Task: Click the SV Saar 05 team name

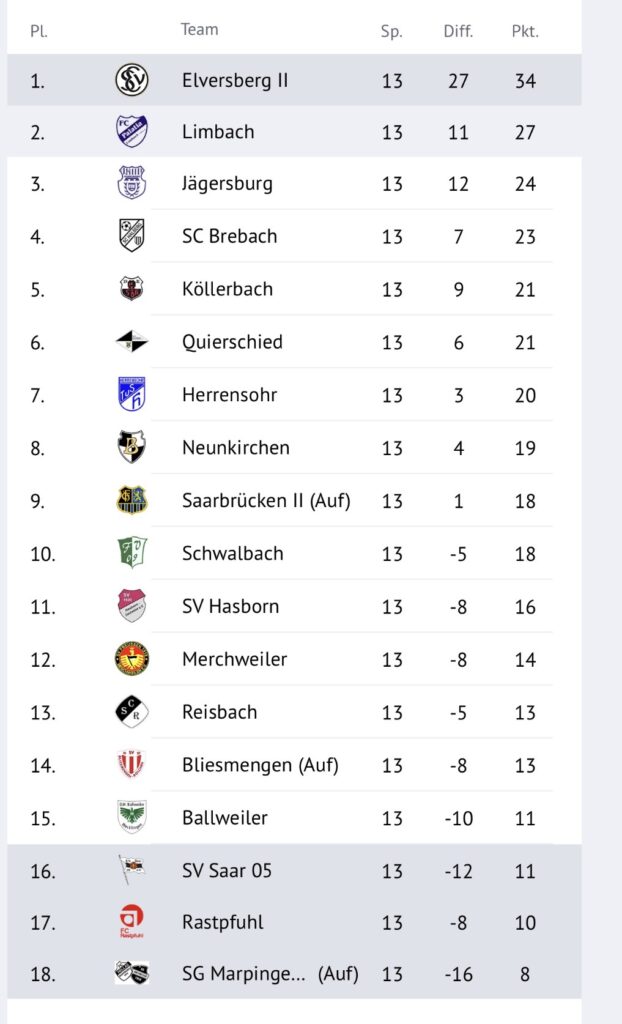Action: pos(227,870)
